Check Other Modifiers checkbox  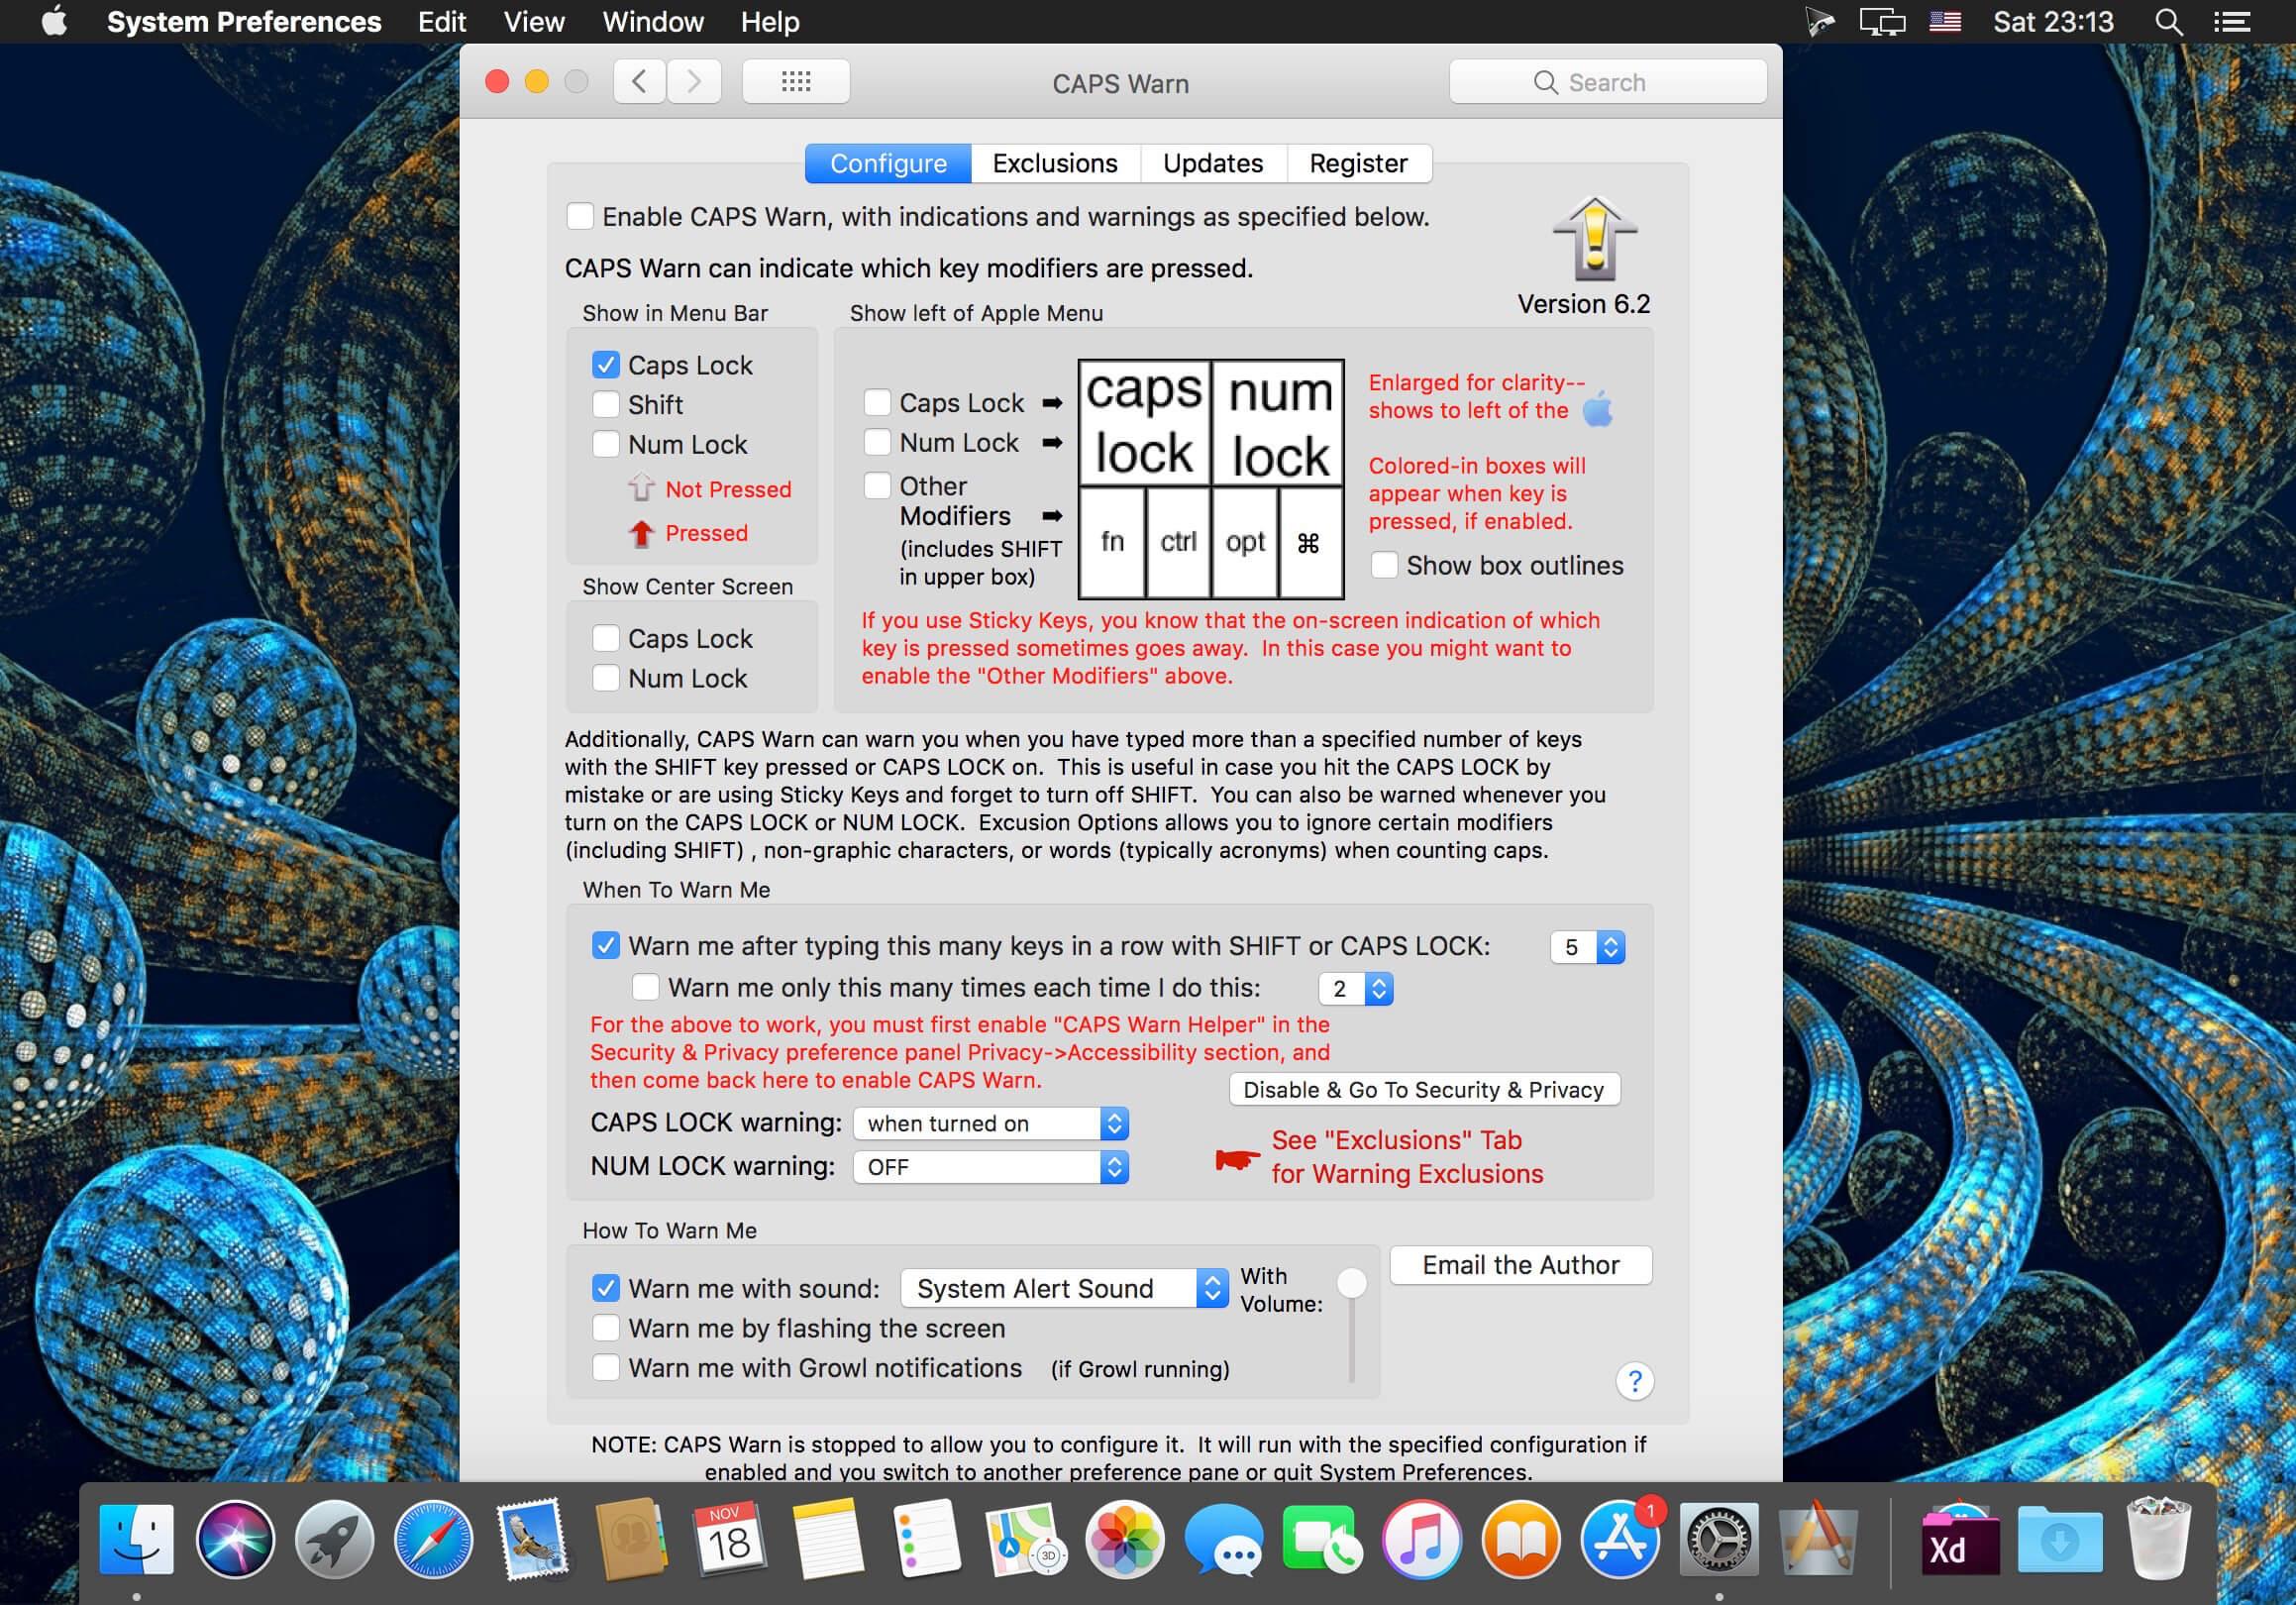point(877,486)
